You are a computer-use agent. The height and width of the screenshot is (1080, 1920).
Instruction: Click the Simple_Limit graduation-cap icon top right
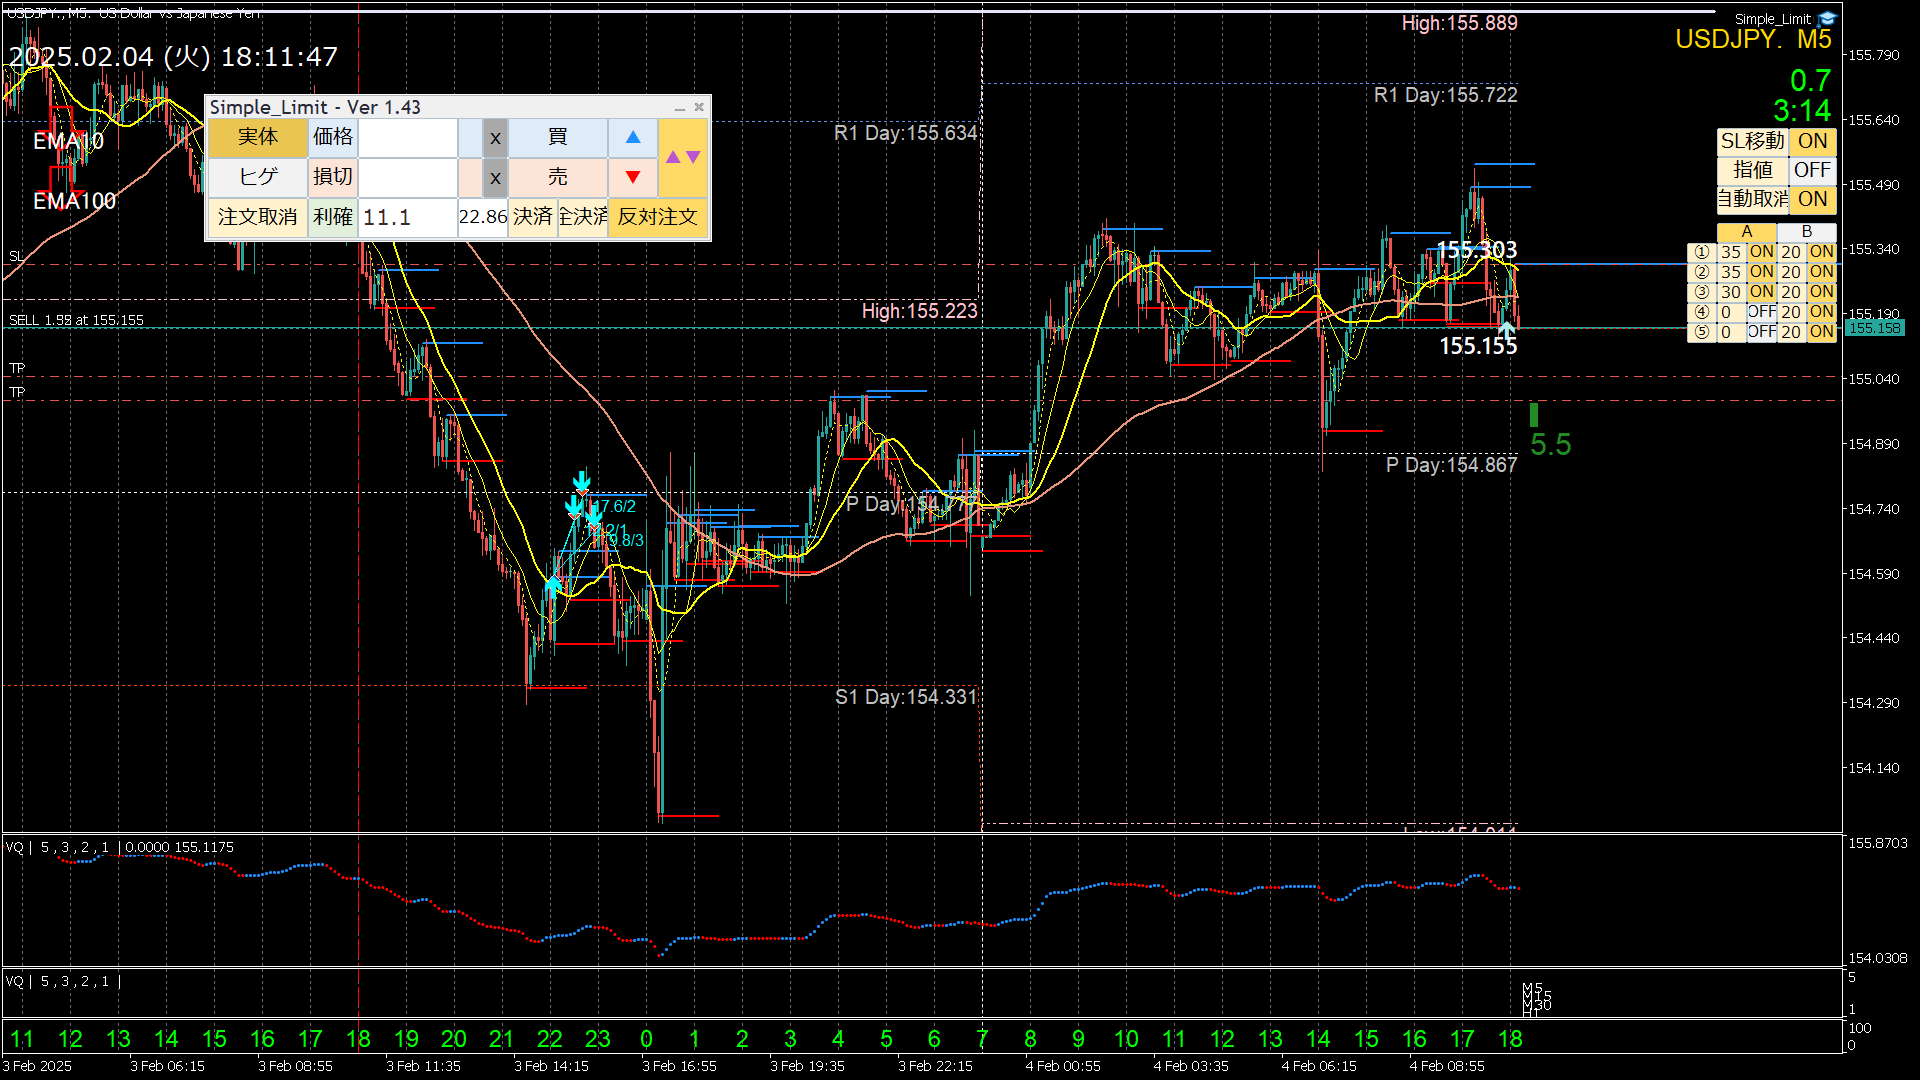point(1828,18)
